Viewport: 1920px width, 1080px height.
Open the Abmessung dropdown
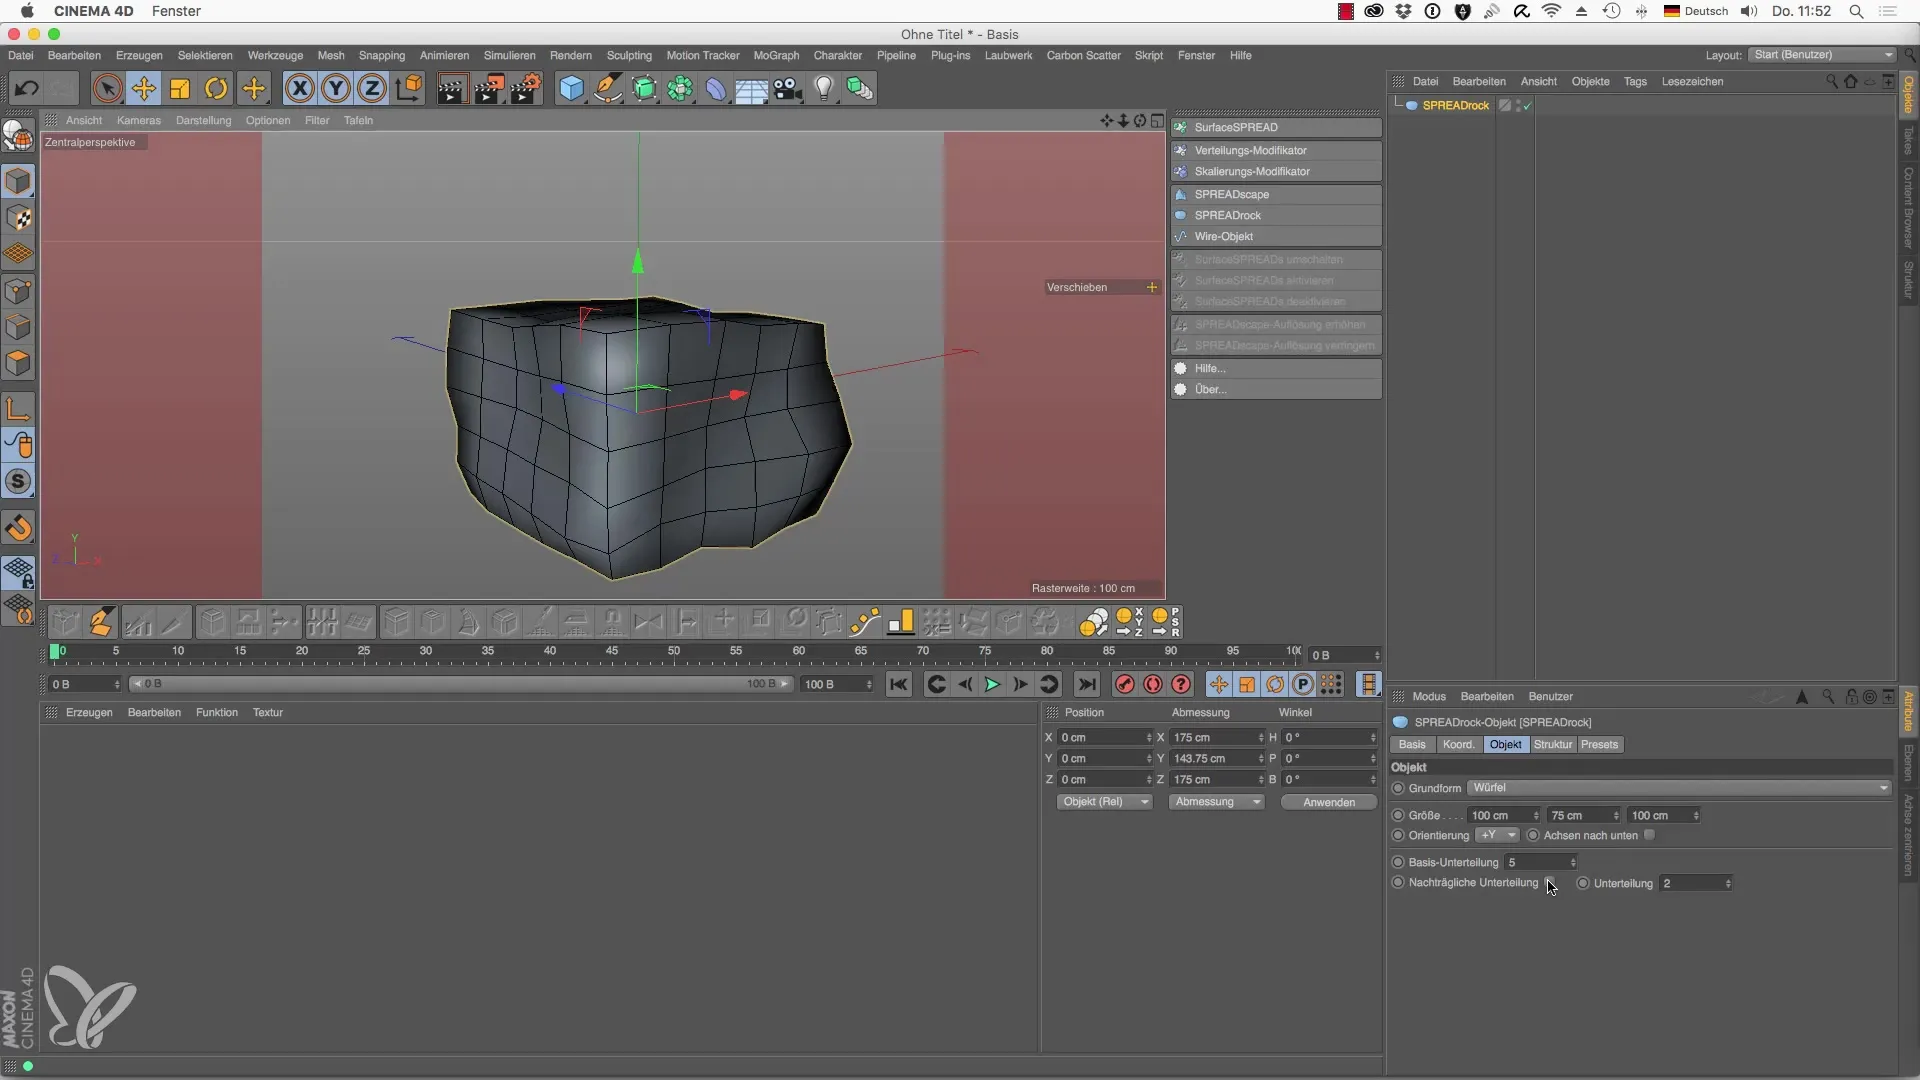pyautogui.click(x=1217, y=802)
